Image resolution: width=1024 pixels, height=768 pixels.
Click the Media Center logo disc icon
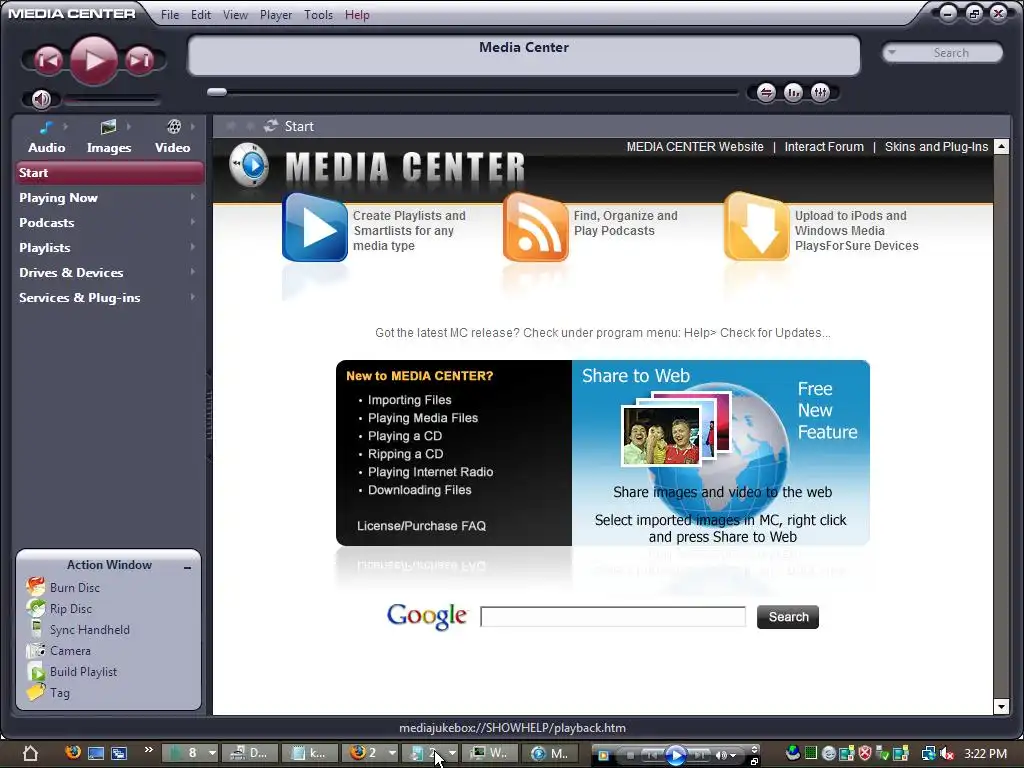[249, 164]
